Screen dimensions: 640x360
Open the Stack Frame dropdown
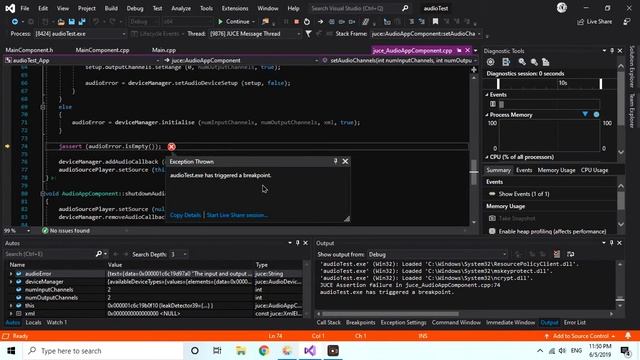coord(426,34)
